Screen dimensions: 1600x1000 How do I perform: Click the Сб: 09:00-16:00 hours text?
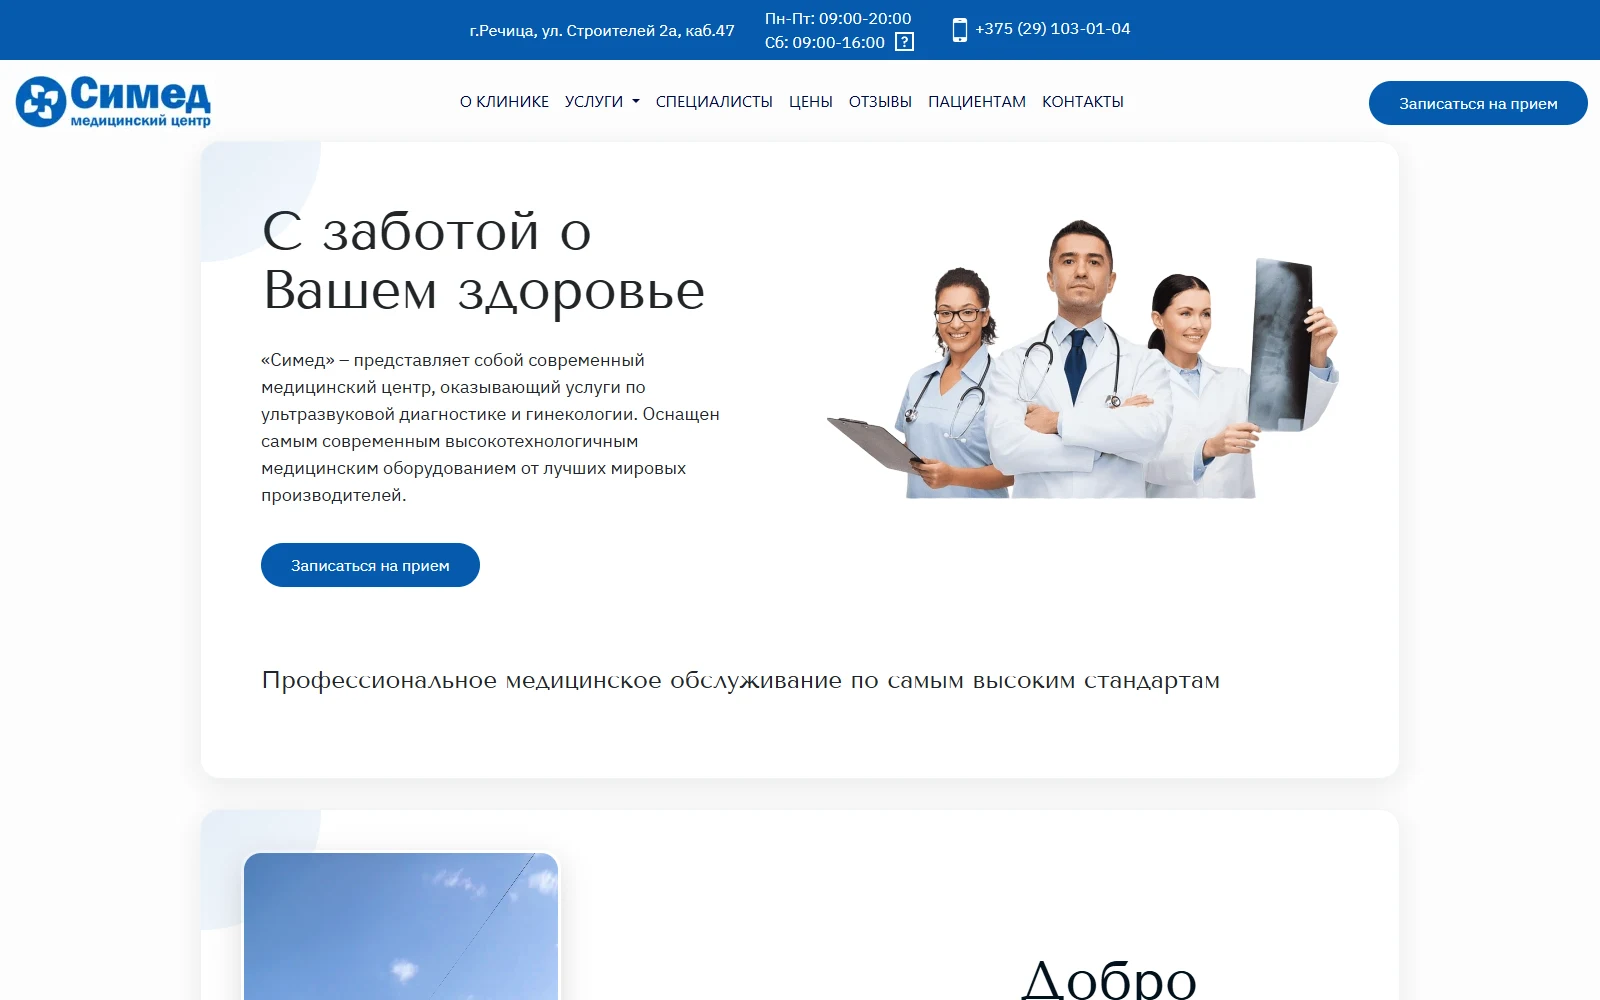[825, 43]
